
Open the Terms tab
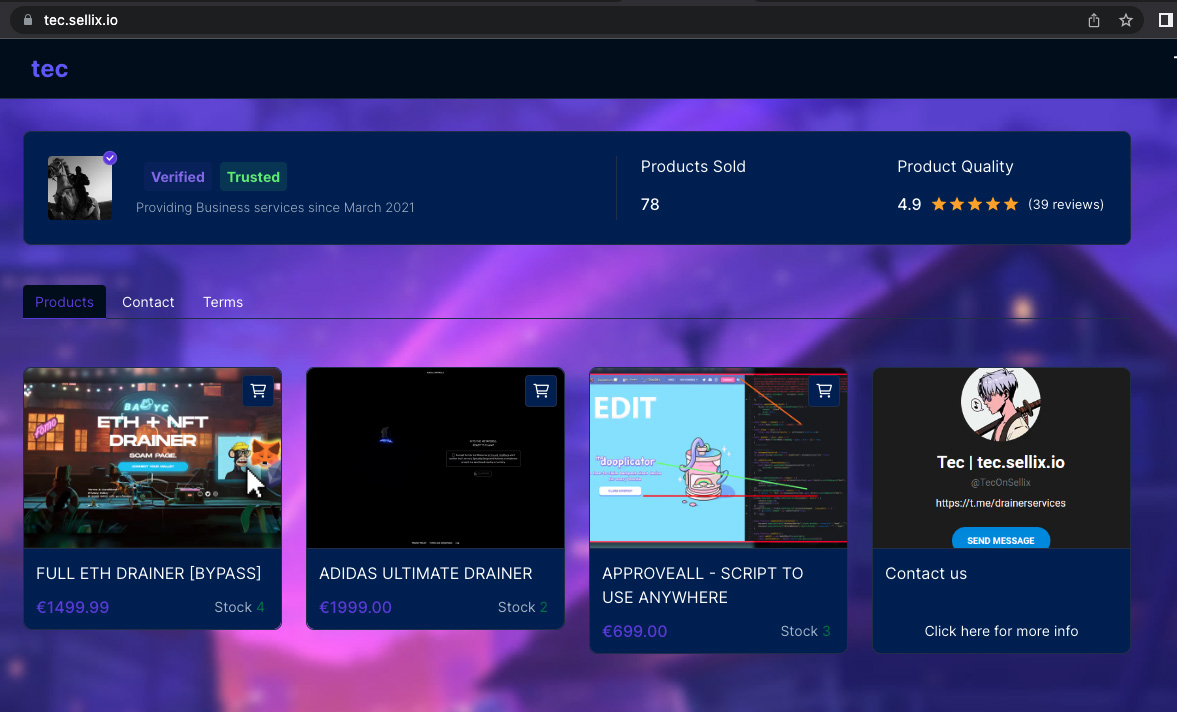tap(223, 302)
